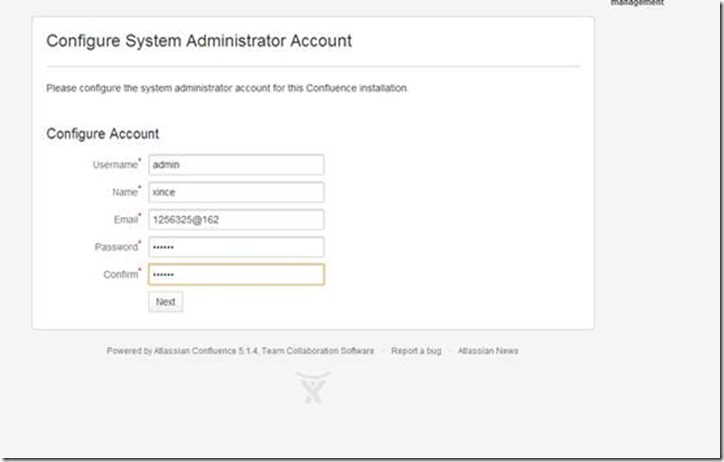Click the Atlassian Confluence 5.1.4 footer text
Screen dimensions: 724x462
pos(206,351)
